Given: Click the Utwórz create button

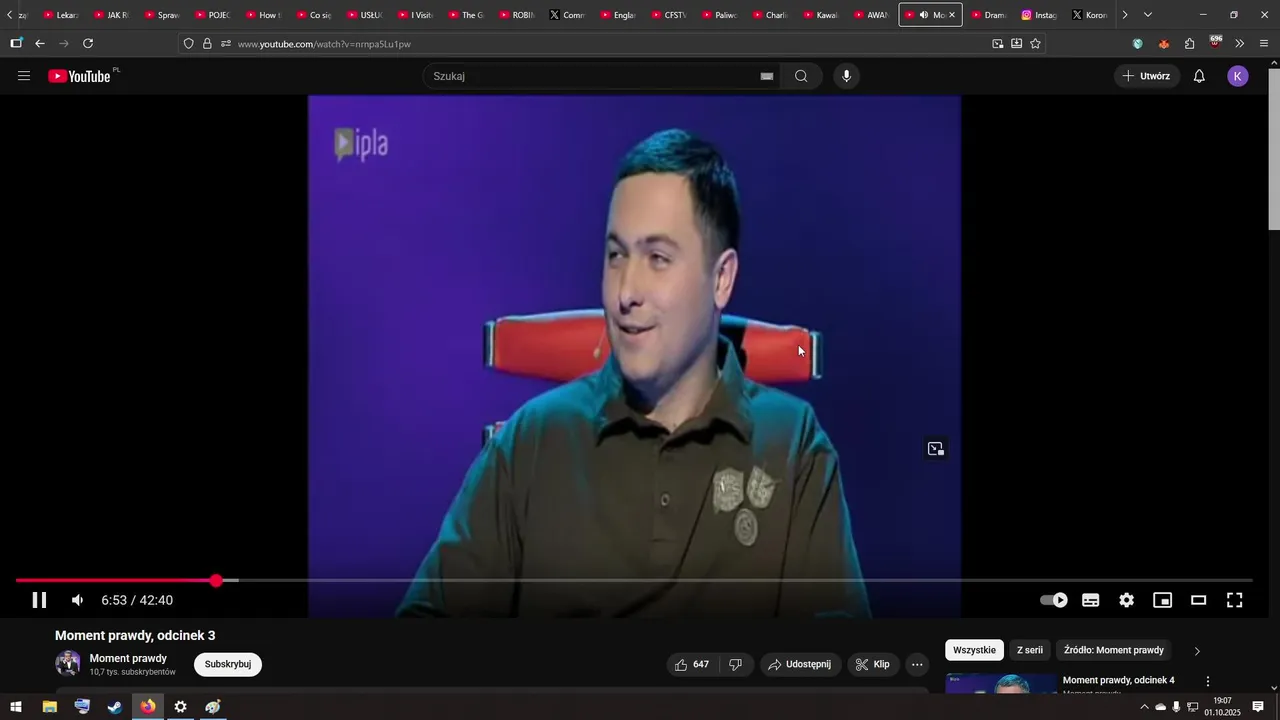Looking at the screenshot, I should (1146, 76).
